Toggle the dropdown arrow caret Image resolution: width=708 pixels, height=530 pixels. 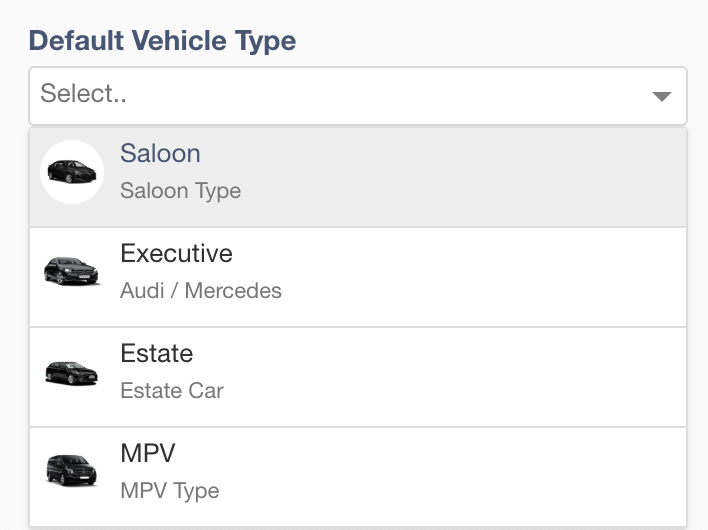[661, 96]
